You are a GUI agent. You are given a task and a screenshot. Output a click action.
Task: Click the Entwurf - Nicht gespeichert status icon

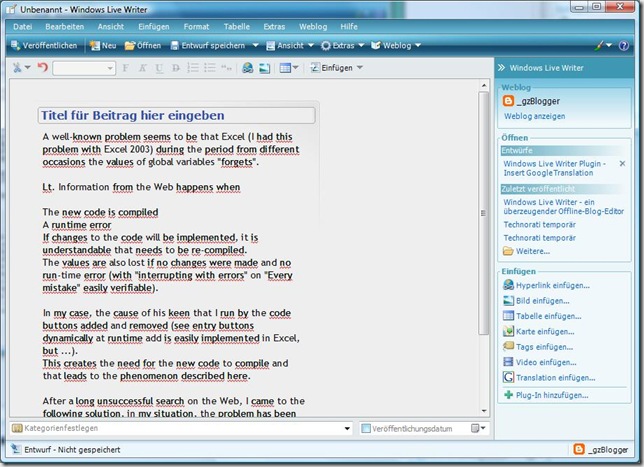(16, 449)
